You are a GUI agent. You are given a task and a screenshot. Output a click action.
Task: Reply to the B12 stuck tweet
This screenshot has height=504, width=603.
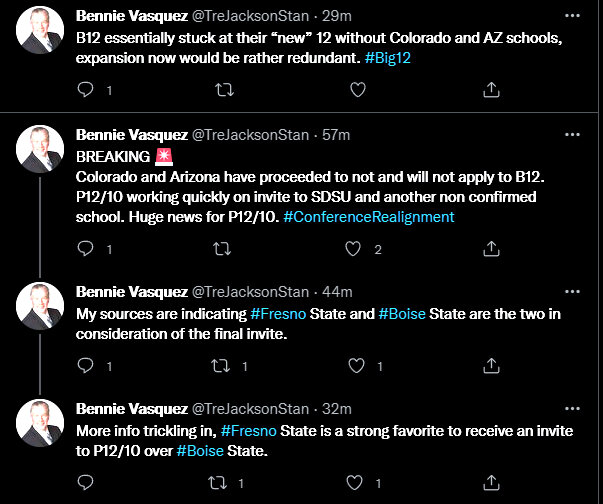pyautogui.click(x=87, y=89)
